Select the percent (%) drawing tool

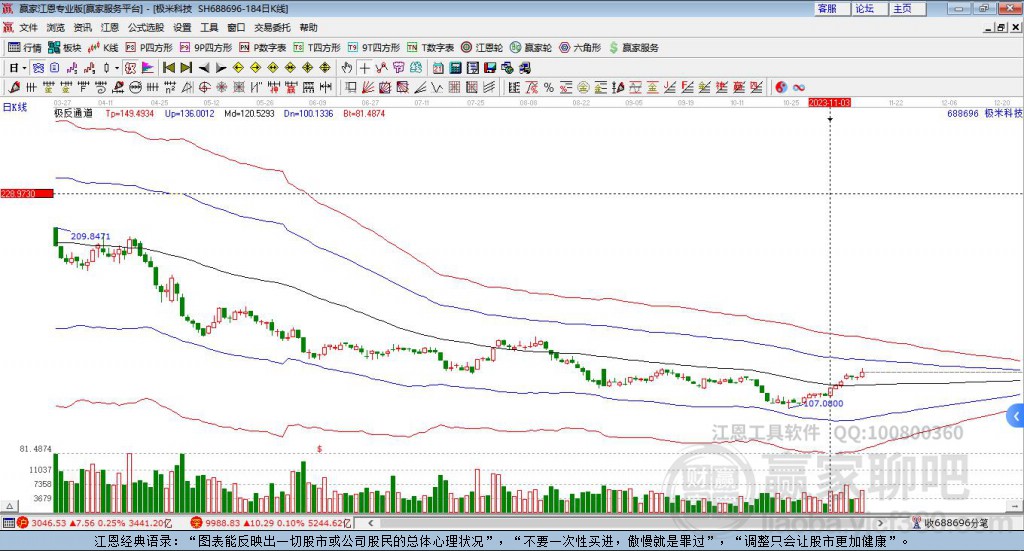tap(549, 87)
